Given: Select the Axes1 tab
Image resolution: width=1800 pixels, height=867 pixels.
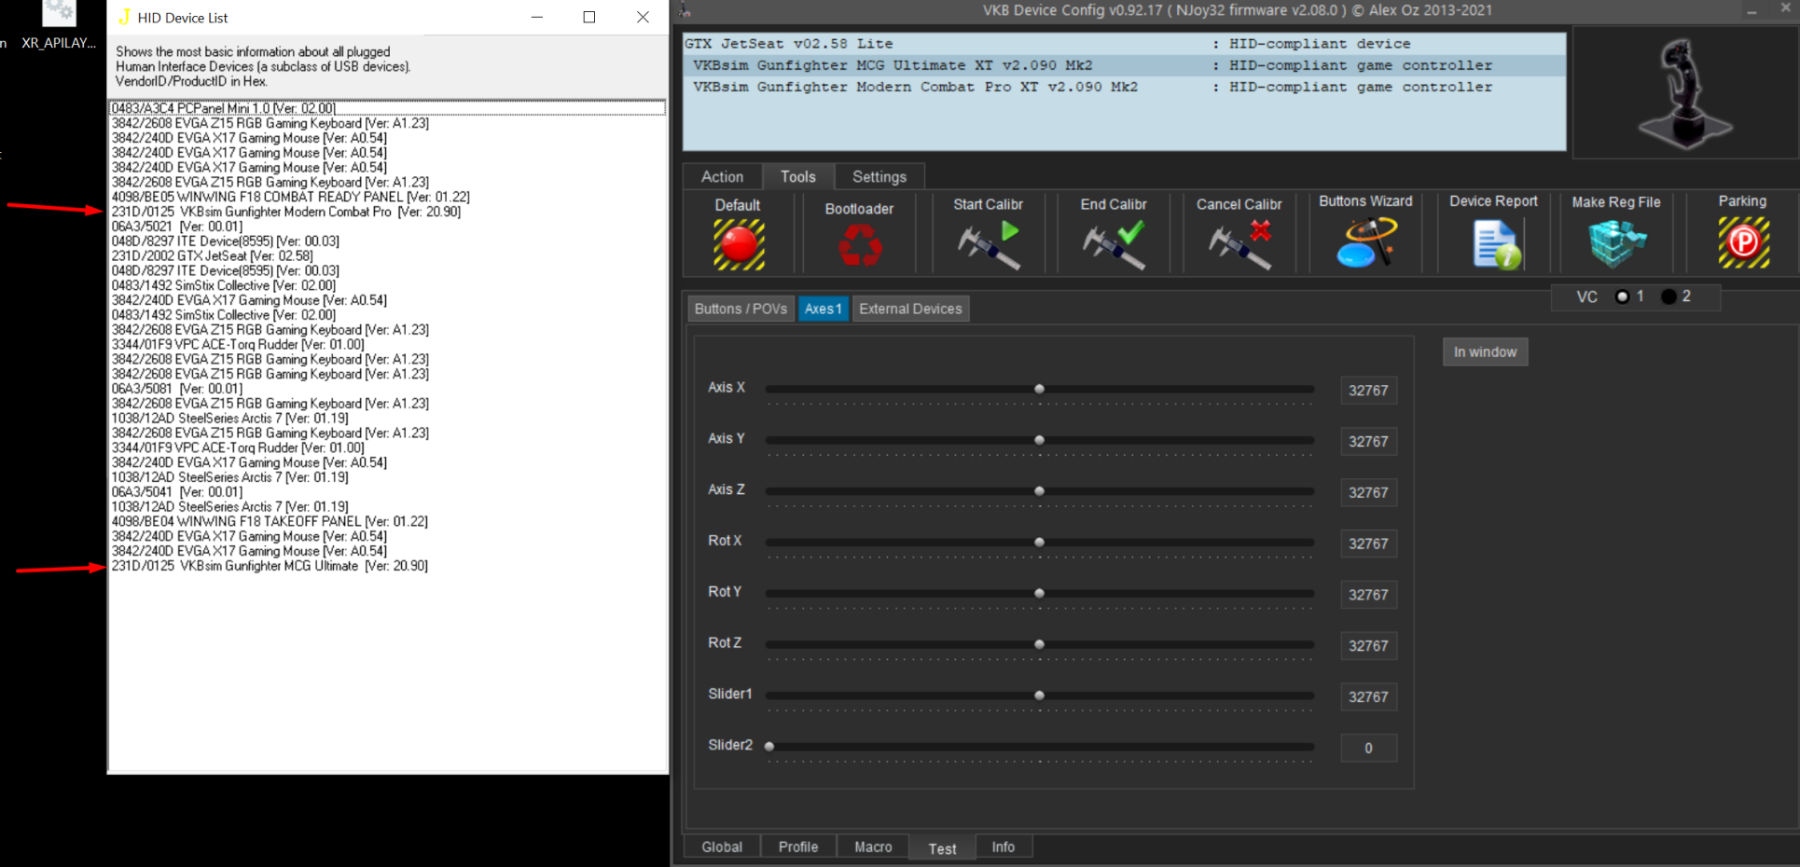Looking at the screenshot, I should [x=823, y=309].
